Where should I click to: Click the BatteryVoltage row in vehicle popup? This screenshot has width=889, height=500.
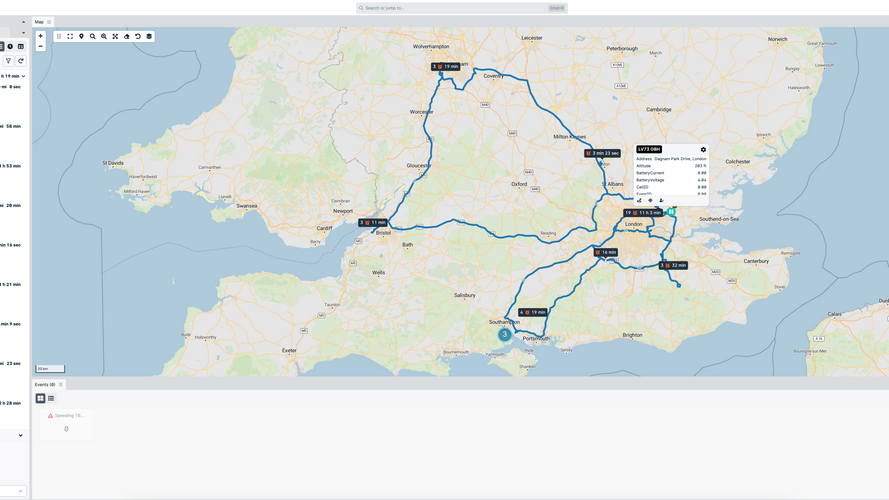(x=671, y=180)
